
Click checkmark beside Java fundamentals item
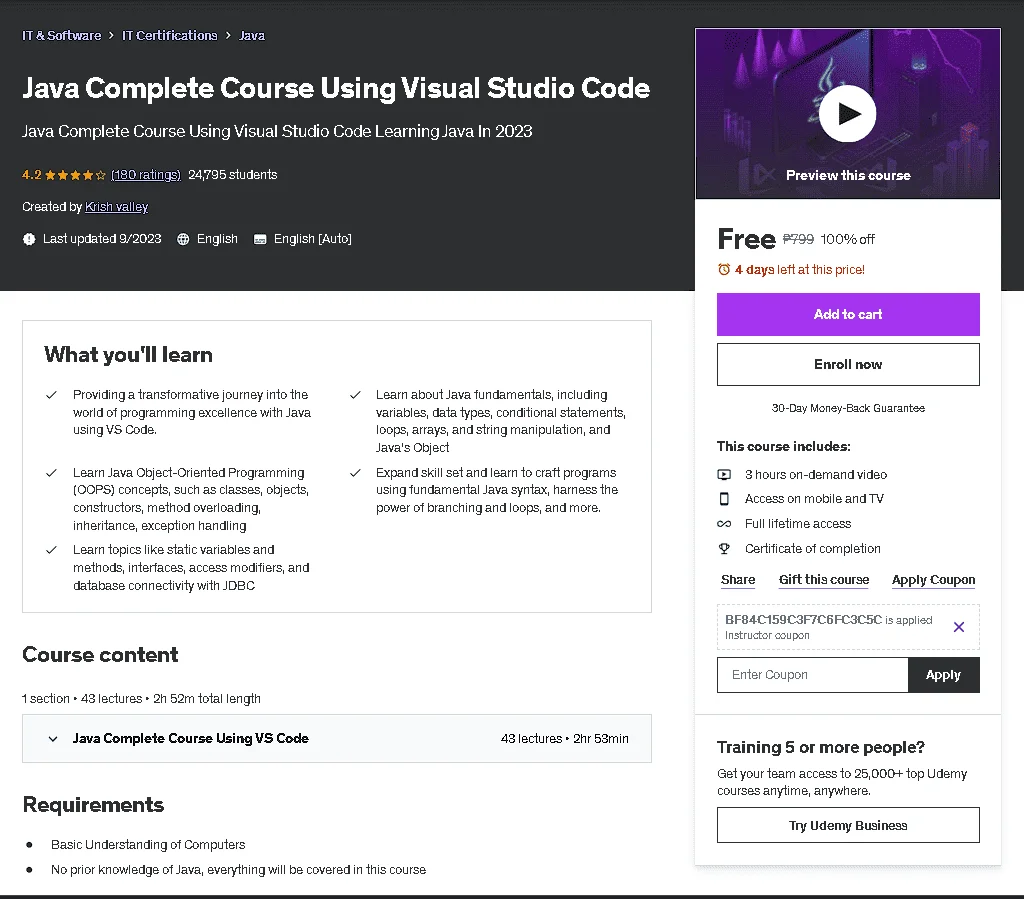(355, 395)
